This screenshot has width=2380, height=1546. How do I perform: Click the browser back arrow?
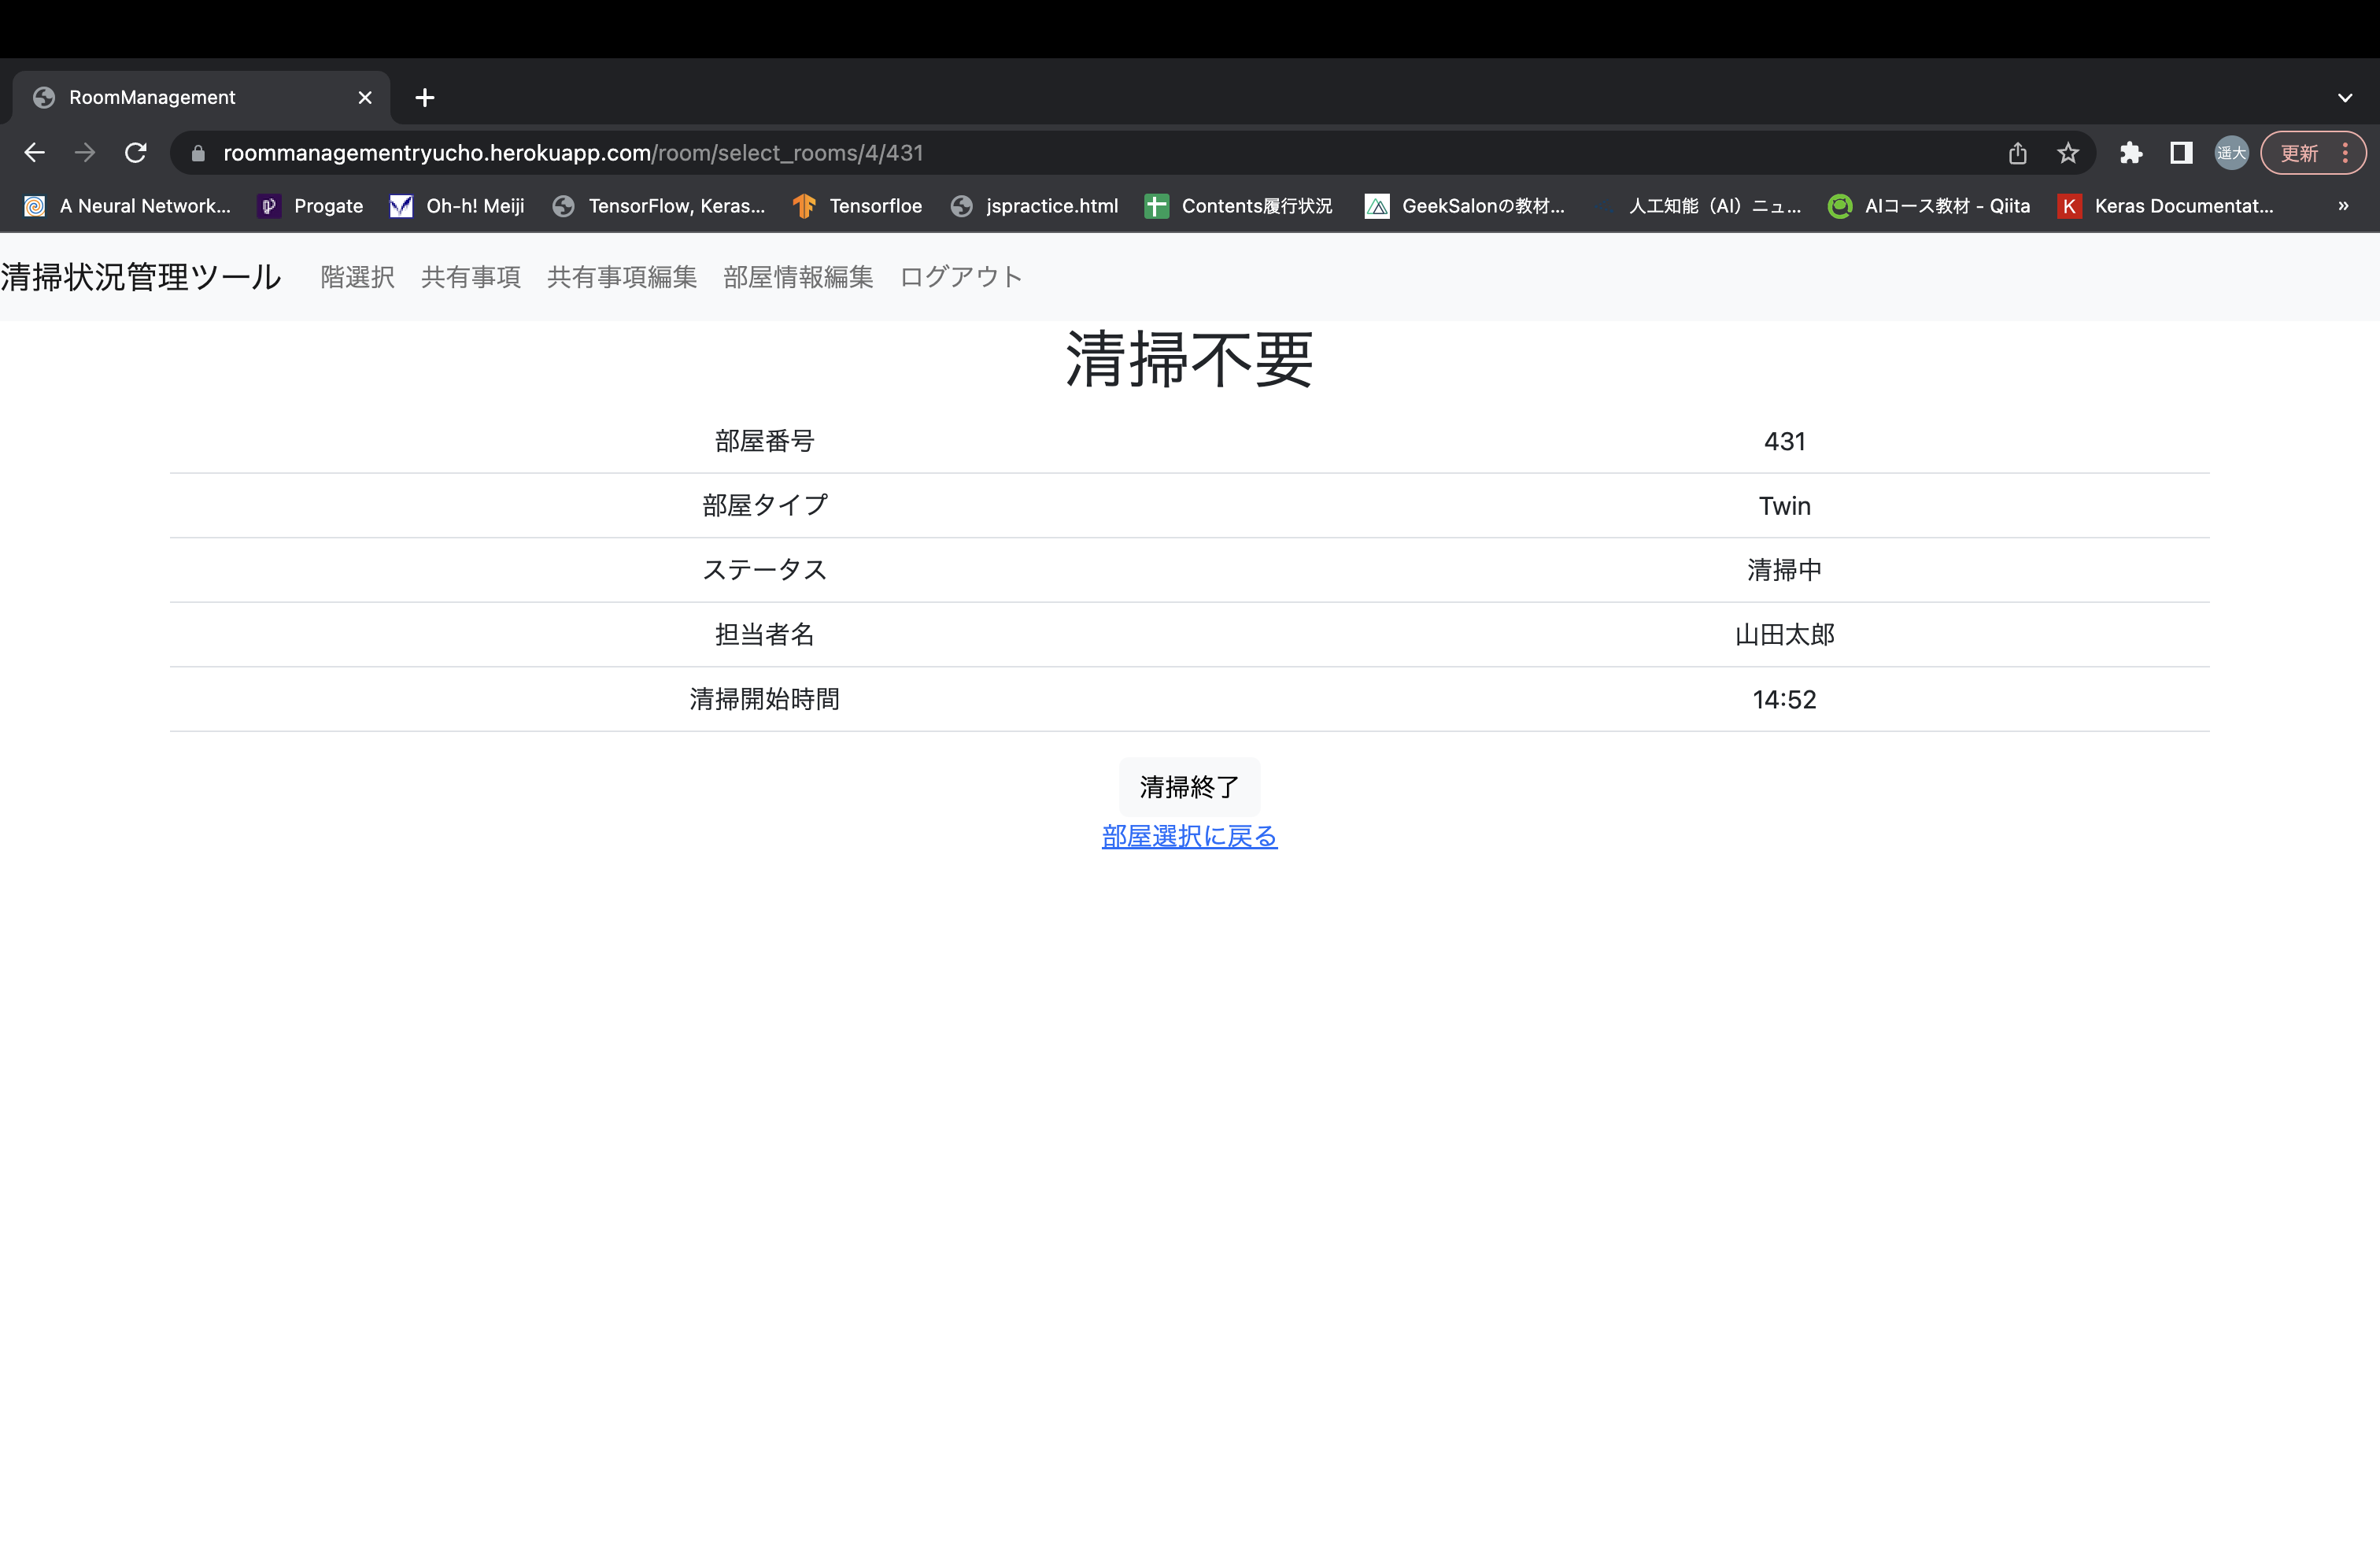[35, 153]
